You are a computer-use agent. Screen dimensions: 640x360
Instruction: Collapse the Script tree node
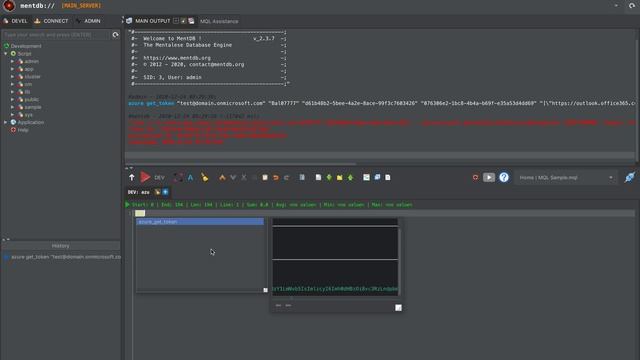pos(6,53)
